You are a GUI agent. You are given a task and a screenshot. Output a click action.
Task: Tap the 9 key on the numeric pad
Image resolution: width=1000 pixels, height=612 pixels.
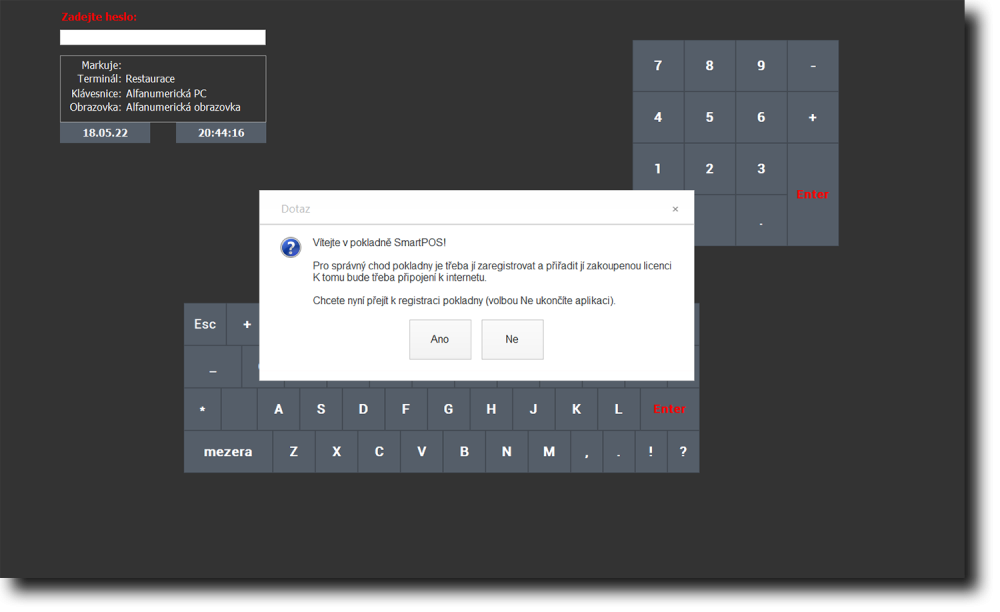coord(761,66)
